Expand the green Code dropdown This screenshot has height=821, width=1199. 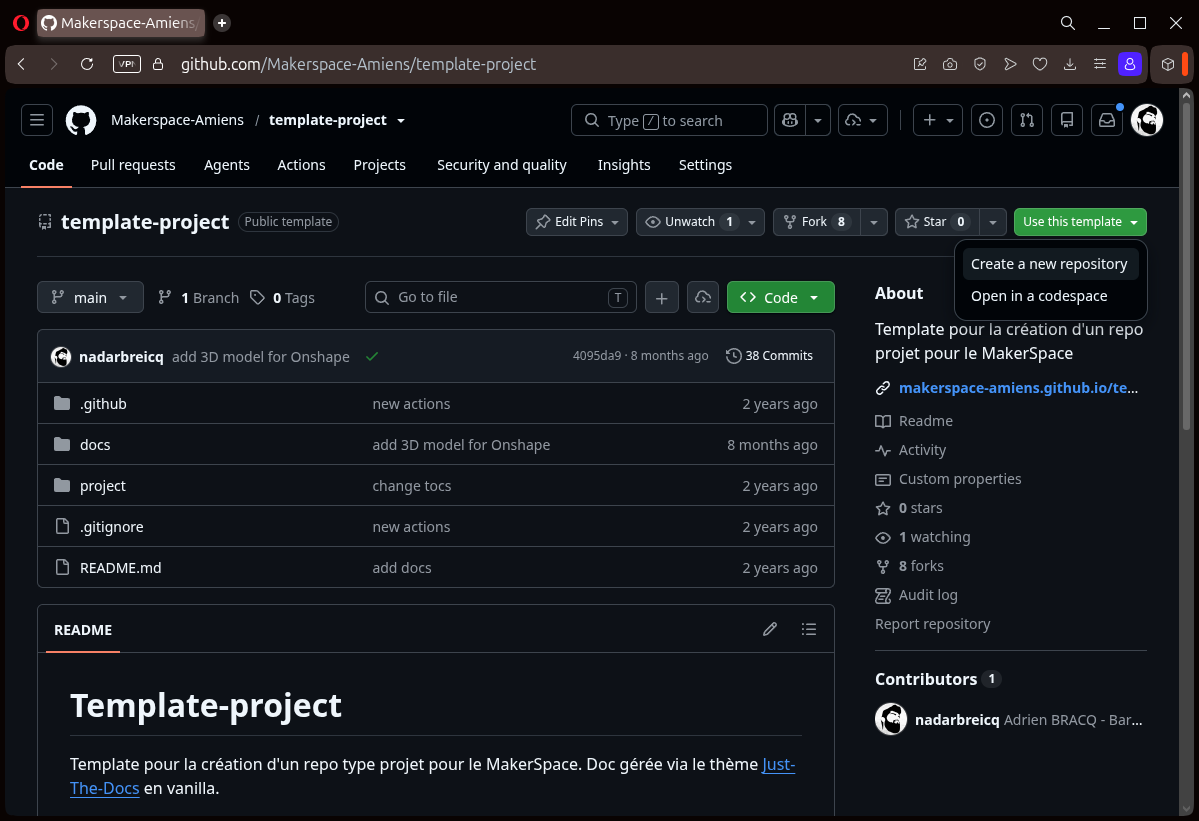coord(781,297)
